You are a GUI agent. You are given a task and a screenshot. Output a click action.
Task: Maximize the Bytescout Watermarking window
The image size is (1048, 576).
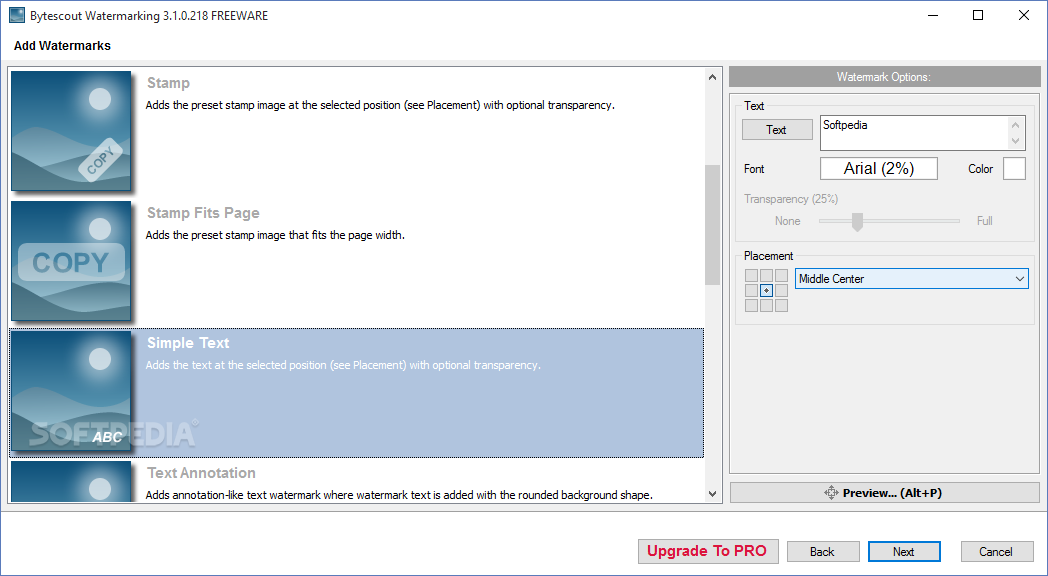[x=978, y=15]
